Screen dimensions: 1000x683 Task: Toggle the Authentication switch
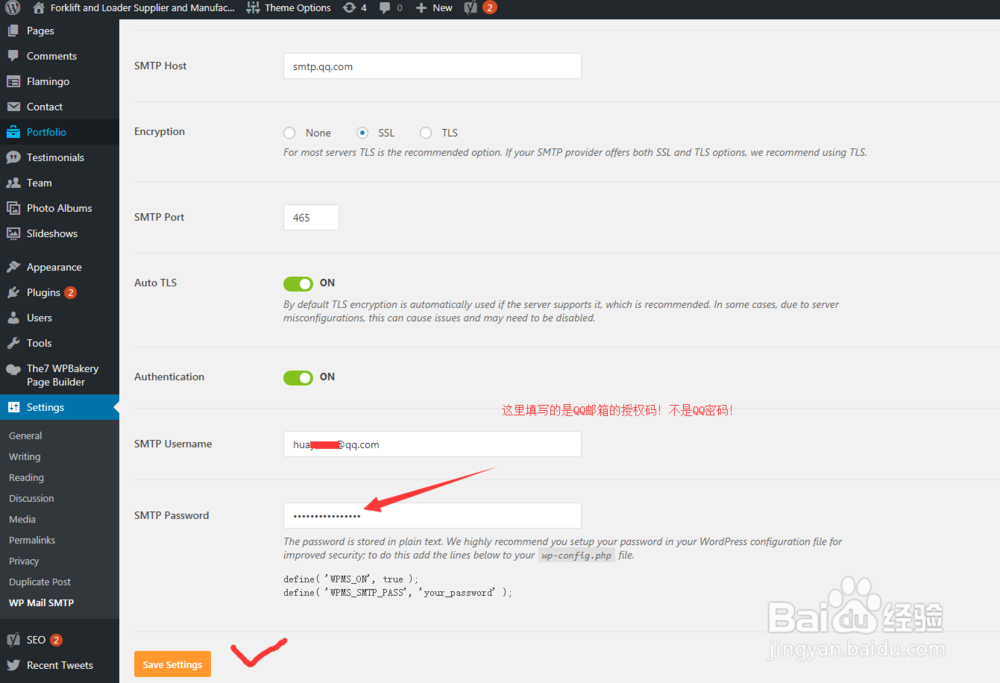(298, 378)
